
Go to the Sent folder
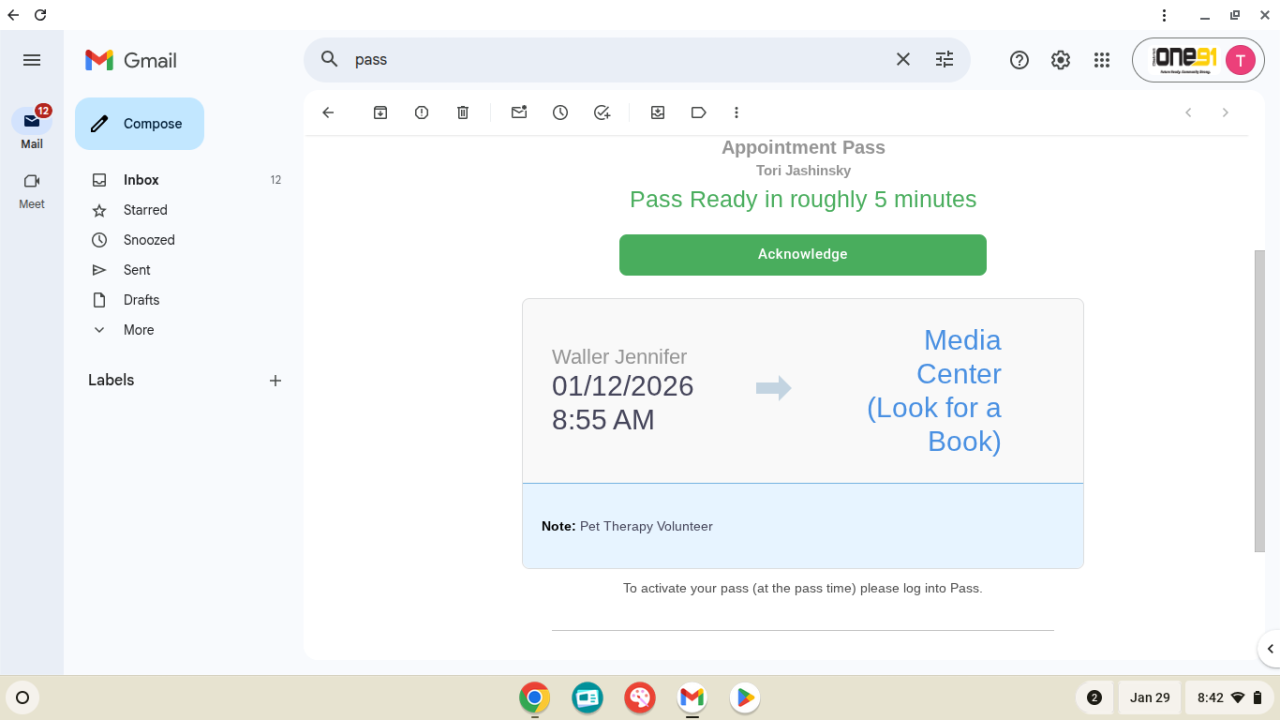[137, 270]
